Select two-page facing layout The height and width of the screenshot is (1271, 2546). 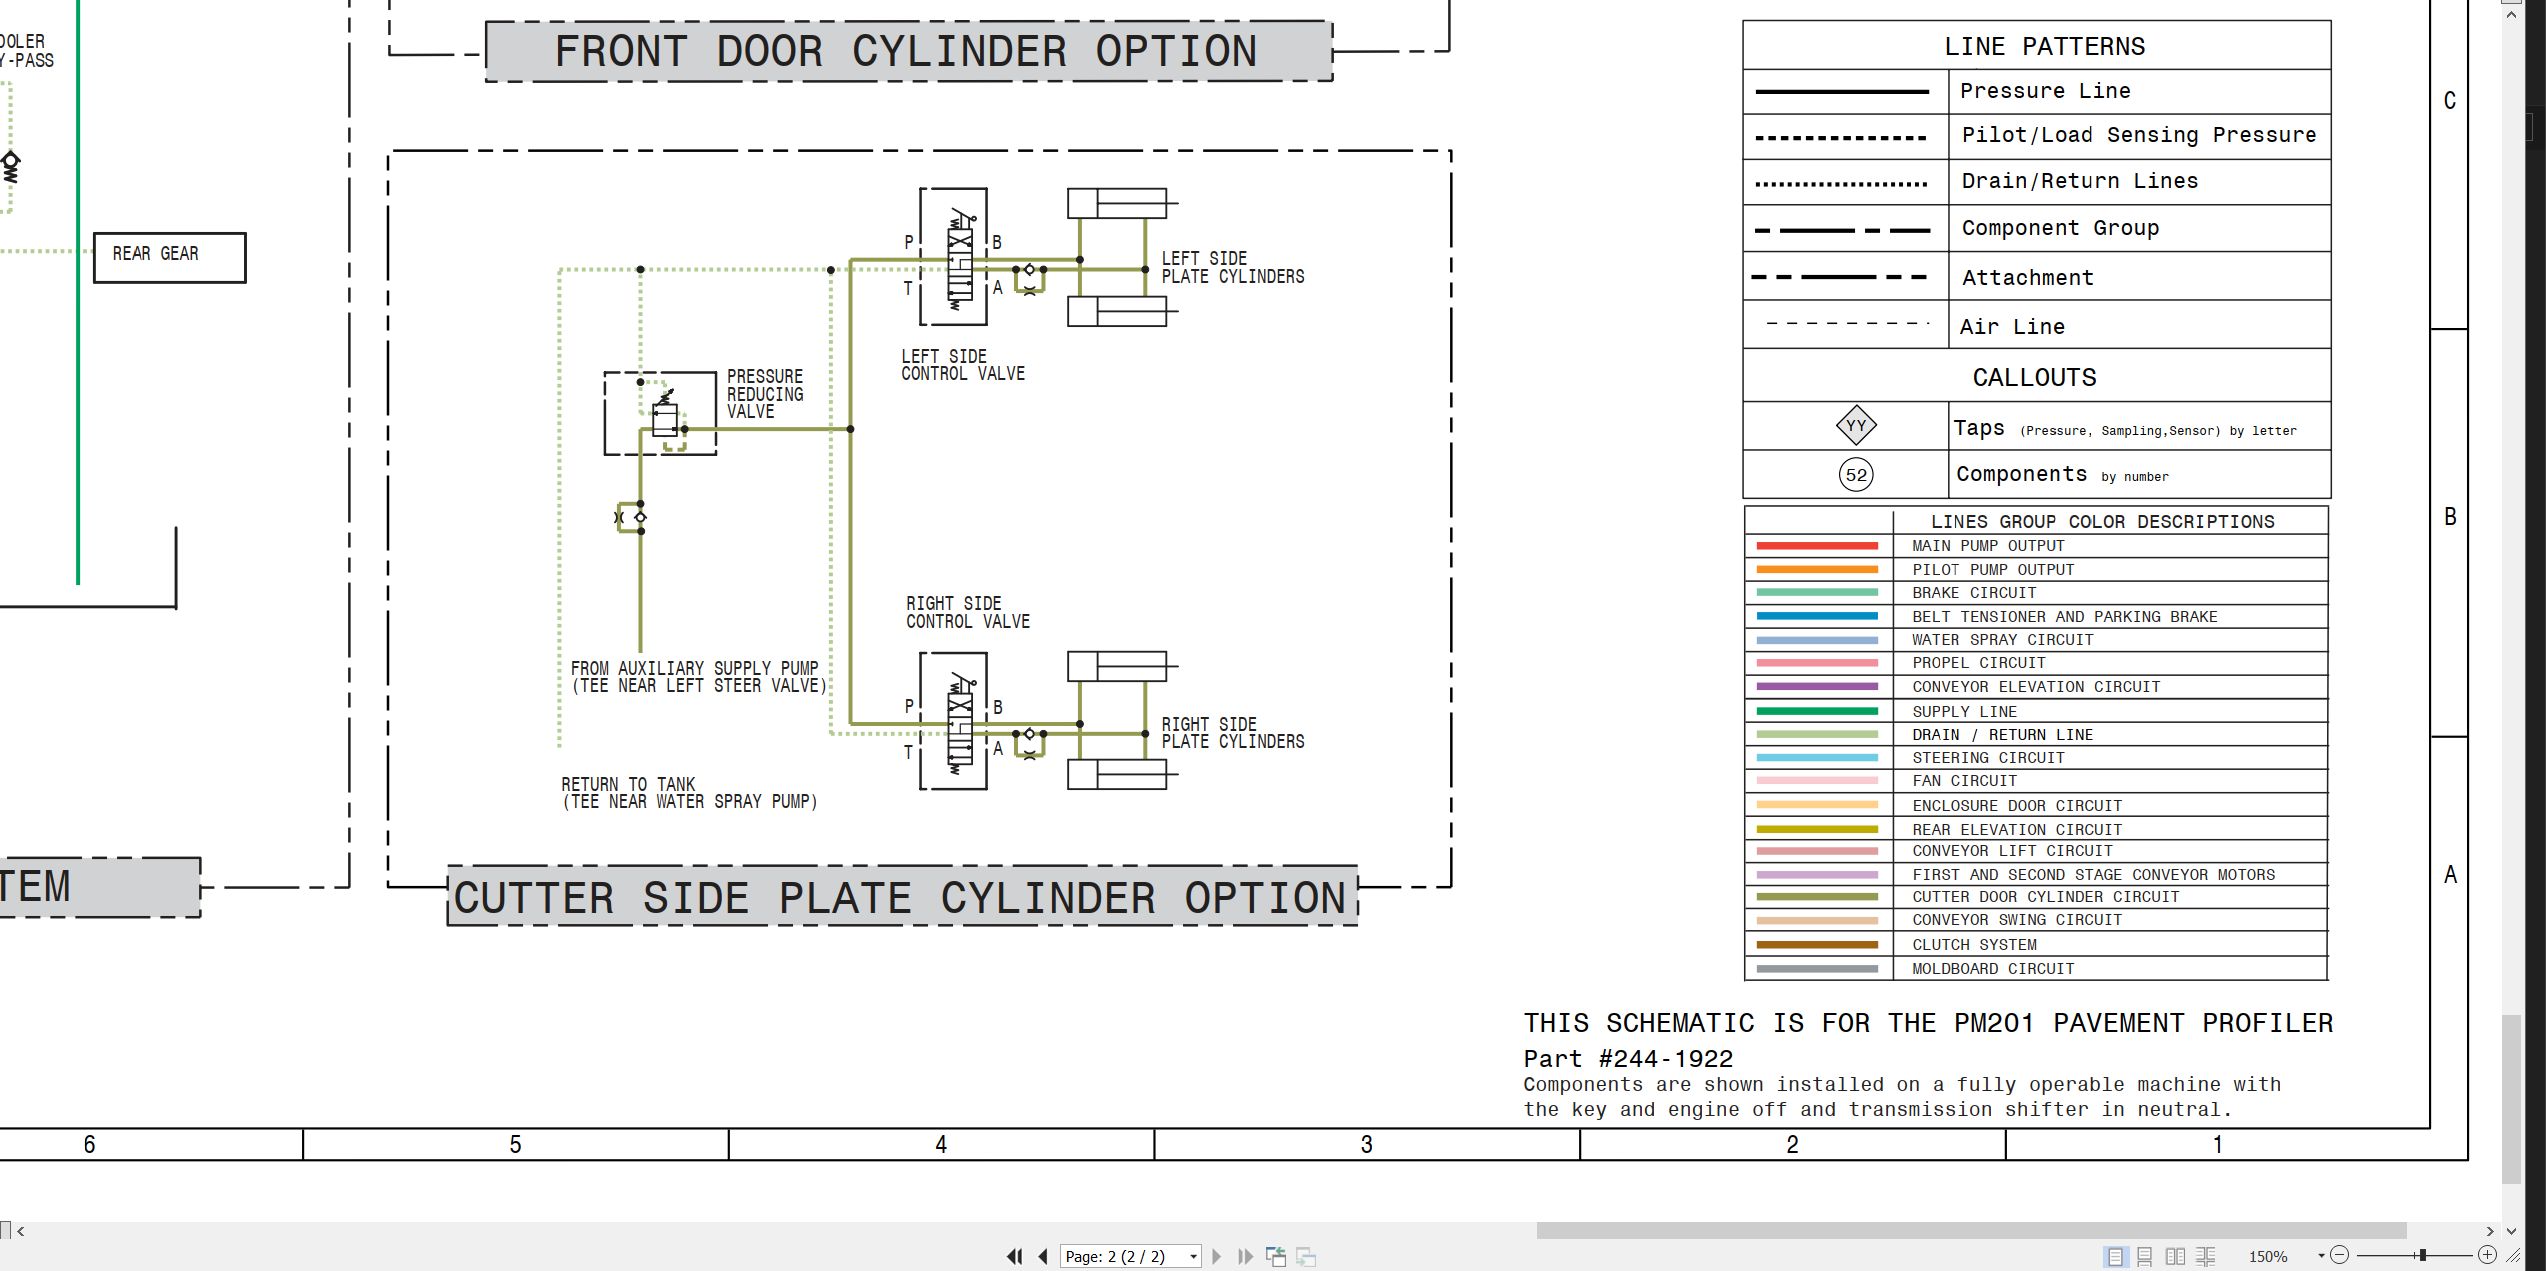click(x=2175, y=1256)
